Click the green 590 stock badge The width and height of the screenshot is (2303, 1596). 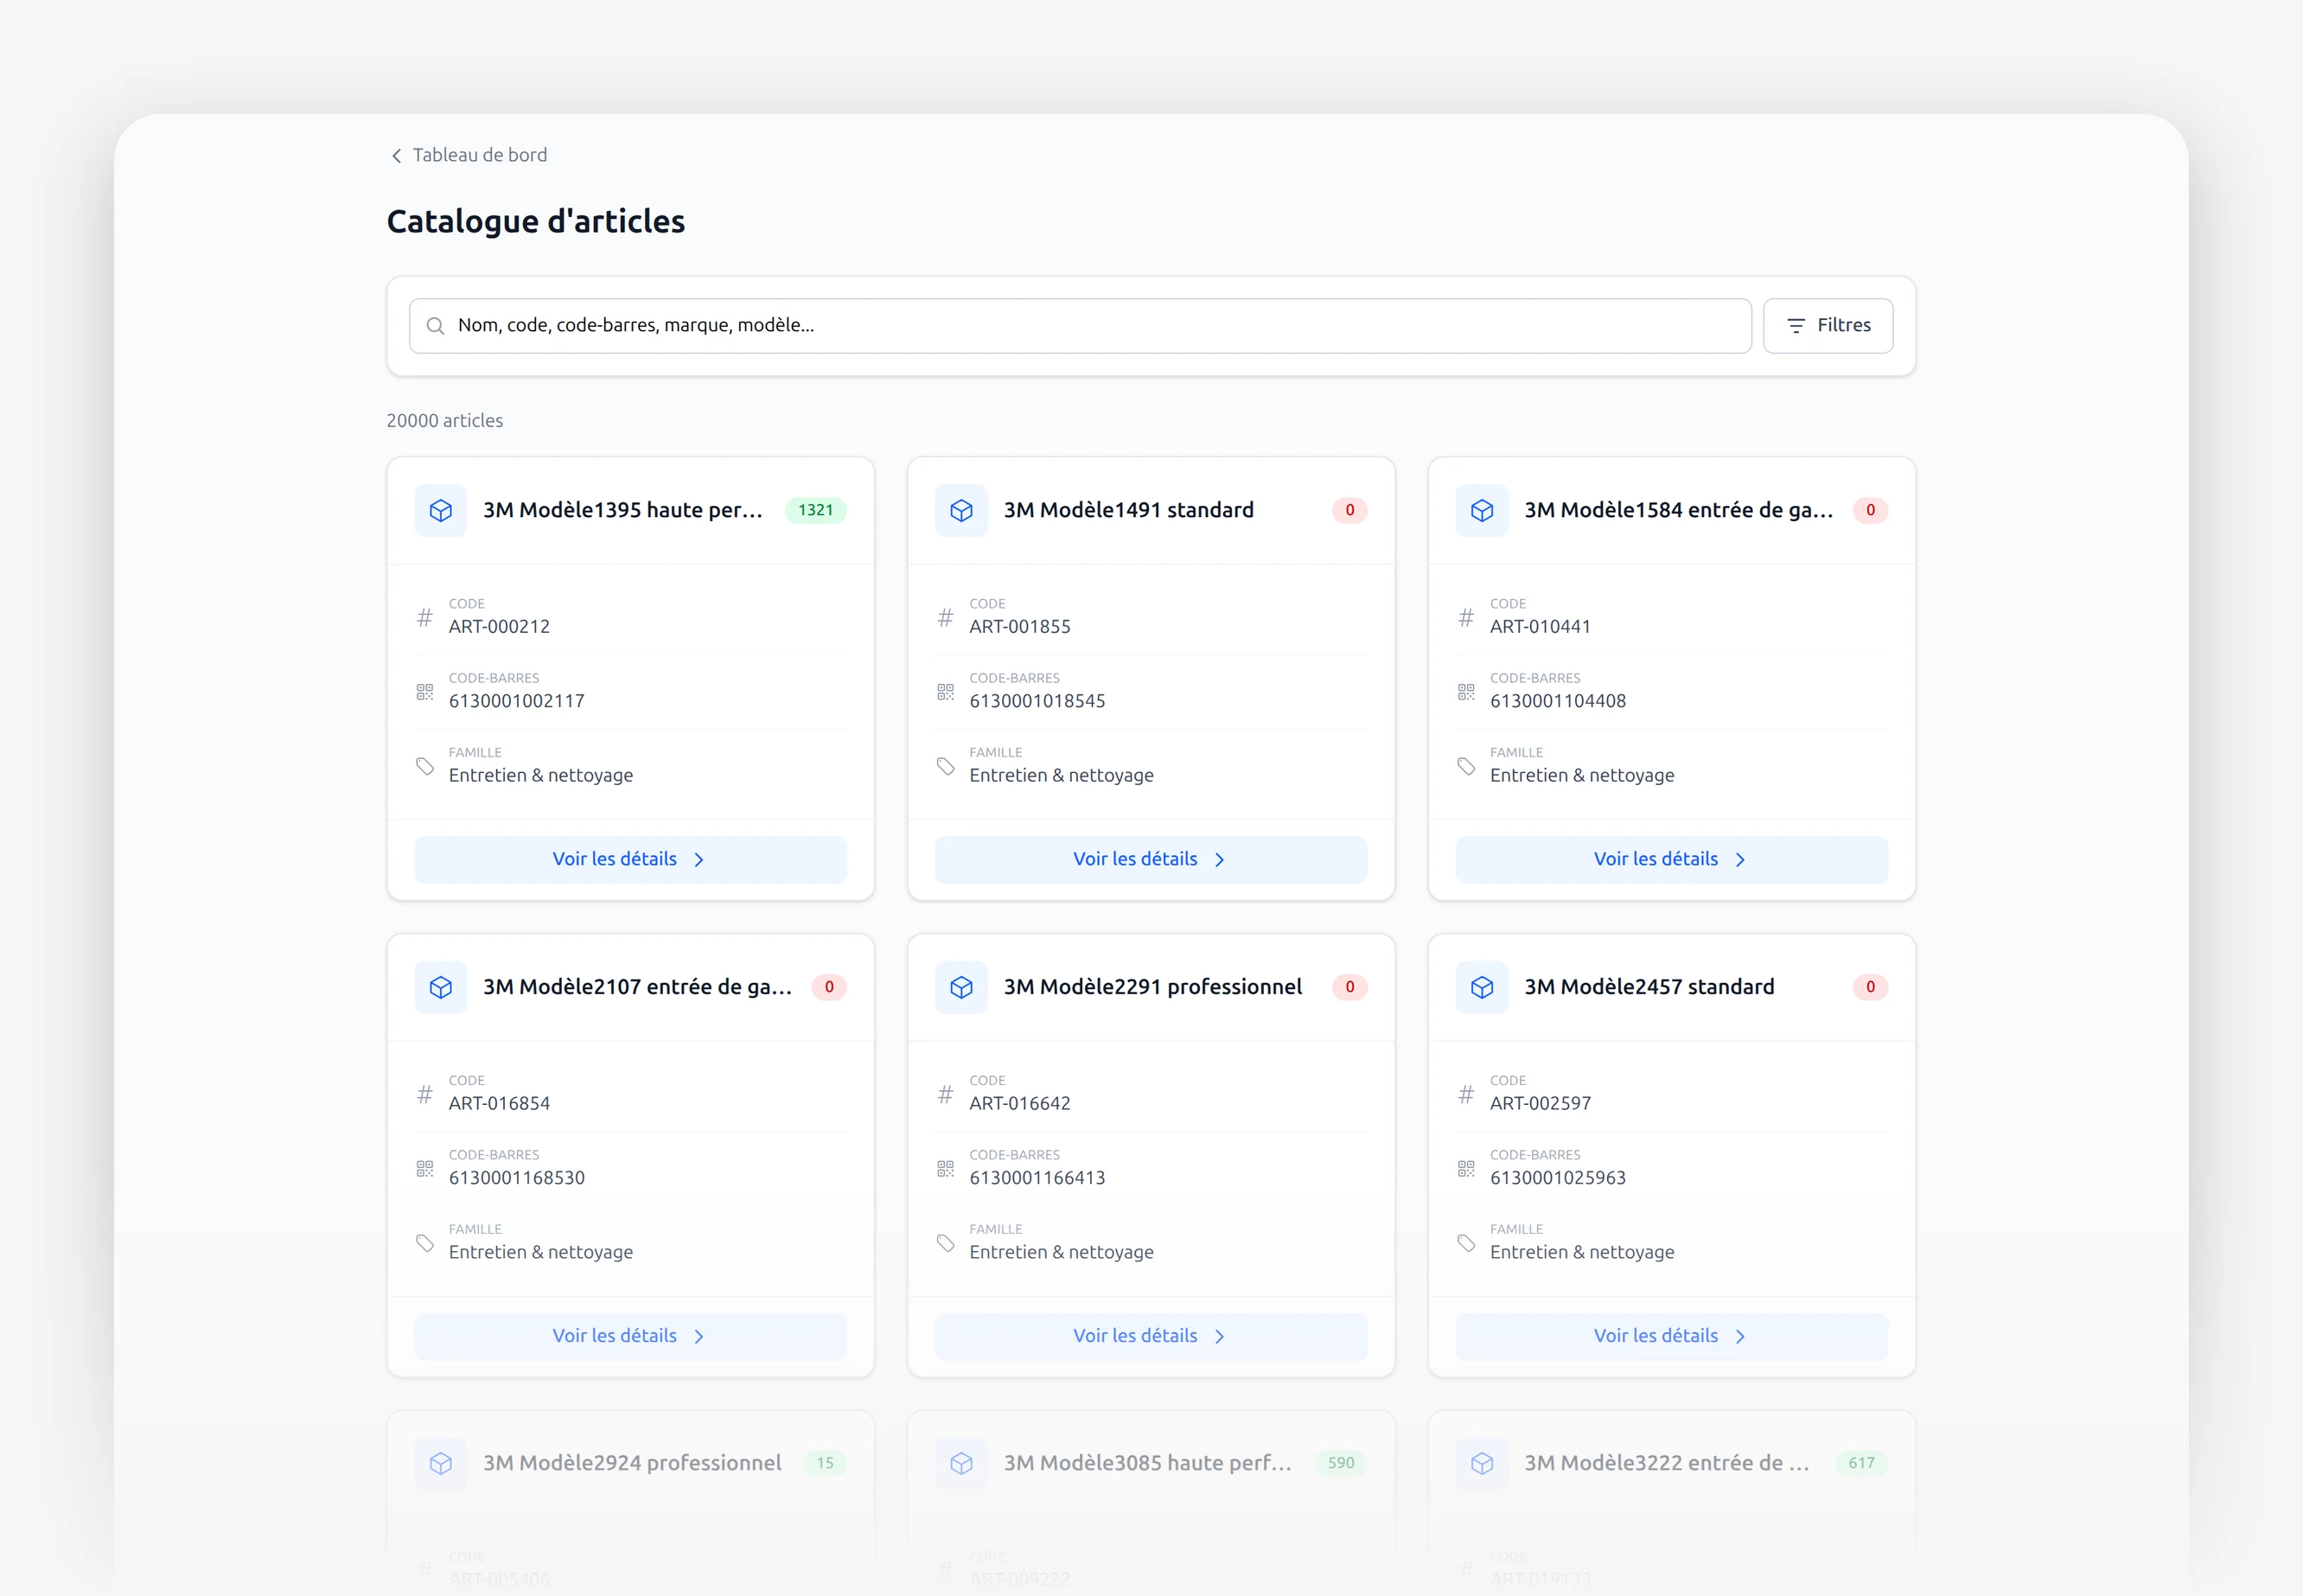point(1341,1464)
